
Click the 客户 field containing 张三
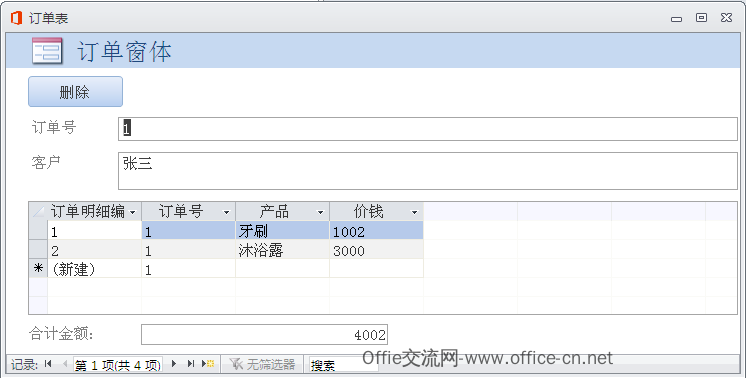(x=428, y=171)
